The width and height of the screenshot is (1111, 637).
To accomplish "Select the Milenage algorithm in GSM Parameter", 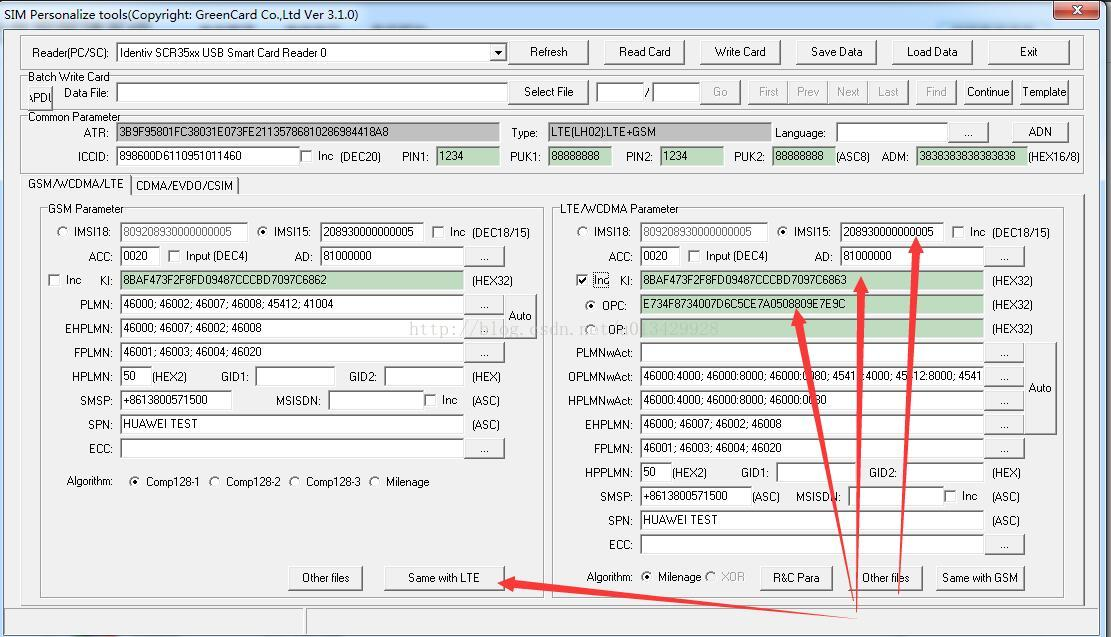I will [x=375, y=482].
